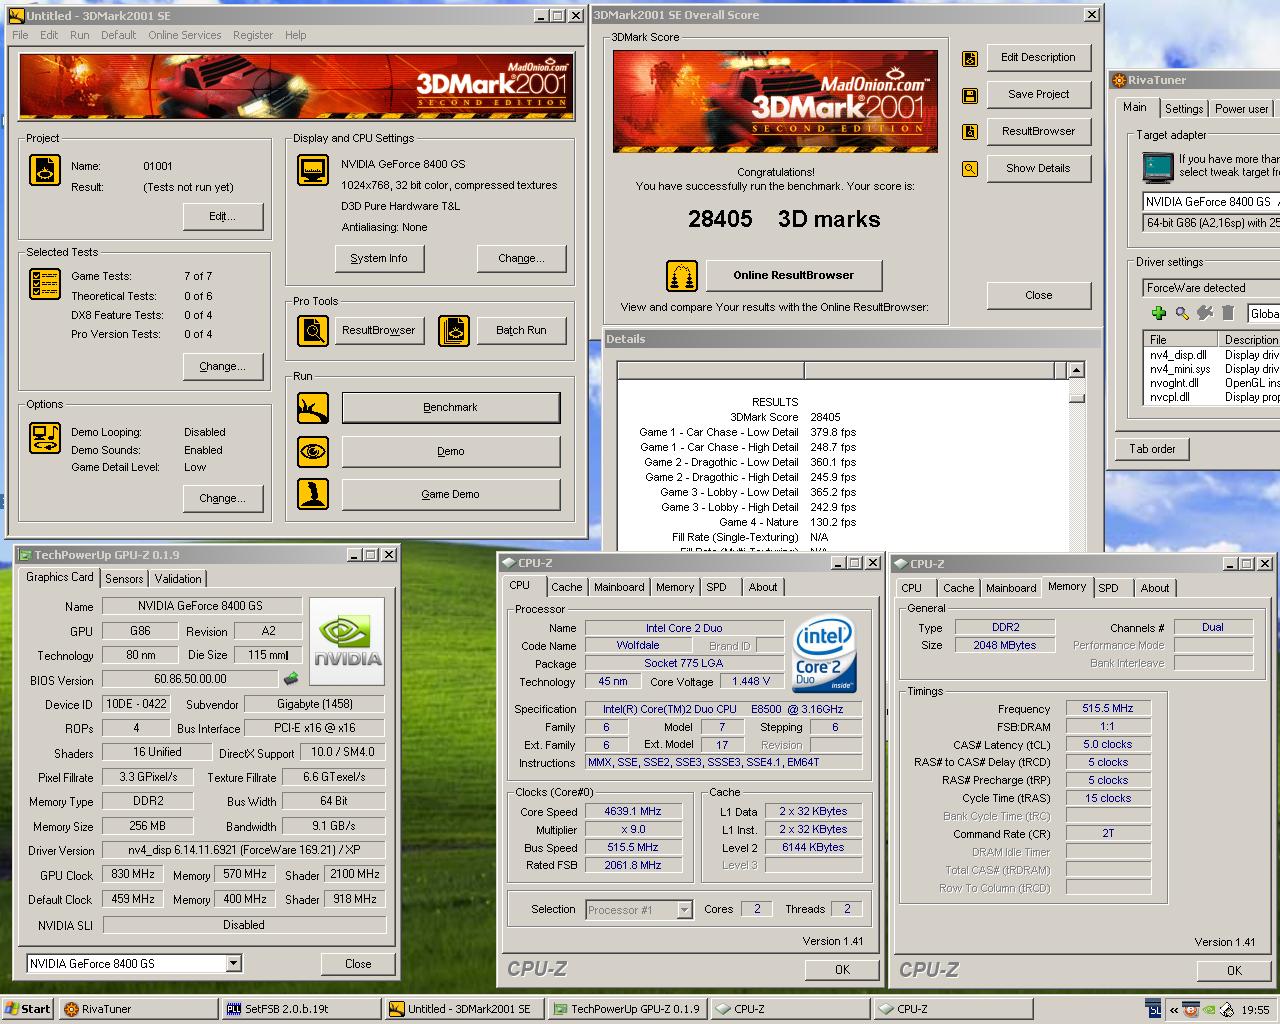Screen dimensions: 1280x1024
Task: Click the Demo eye icon
Action: click(x=313, y=451)
